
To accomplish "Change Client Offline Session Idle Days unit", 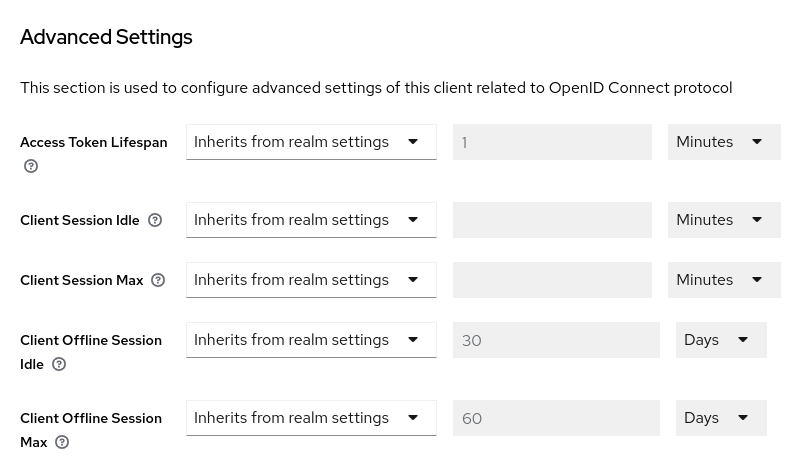I will tap(720, 340).
